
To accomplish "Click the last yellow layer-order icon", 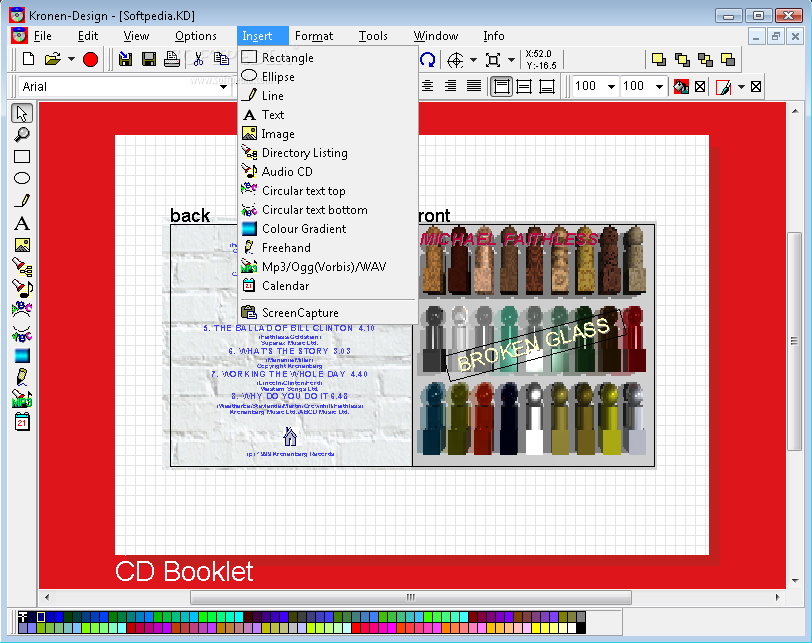I will coord(728,60).
